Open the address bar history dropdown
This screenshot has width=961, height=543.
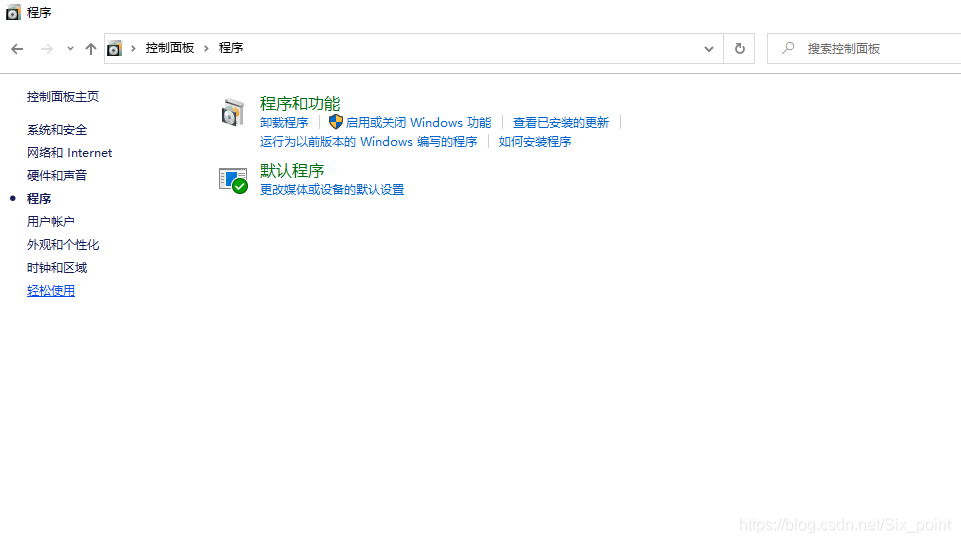(x=708, y=48)
